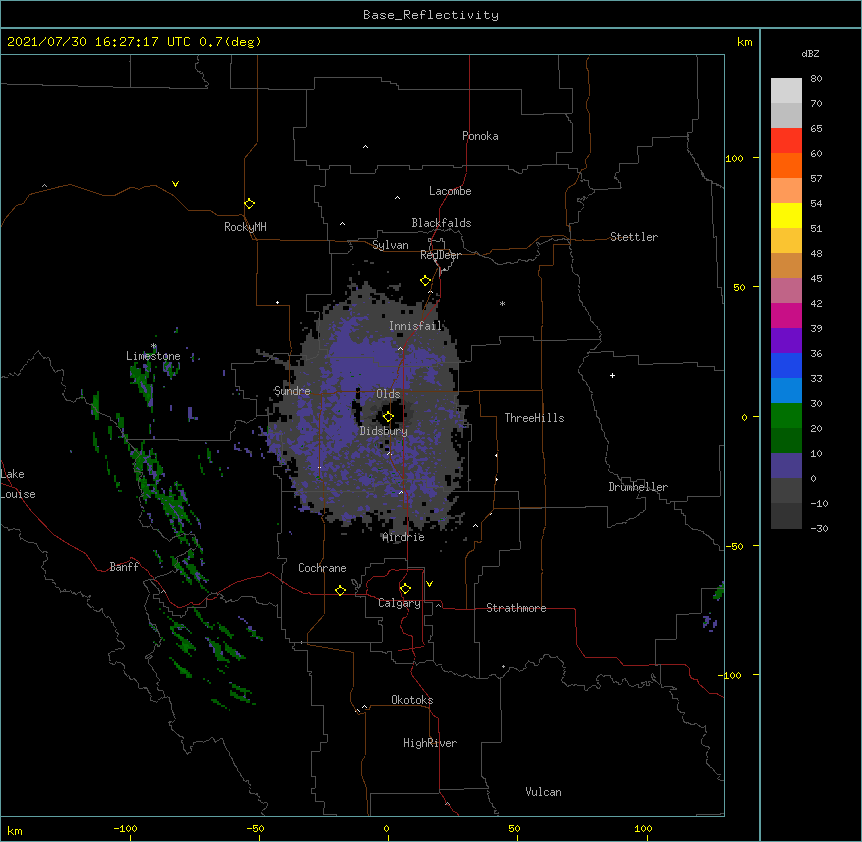Click the Didsbury city label
The image size is (862, 842).
tap(384, 431)
